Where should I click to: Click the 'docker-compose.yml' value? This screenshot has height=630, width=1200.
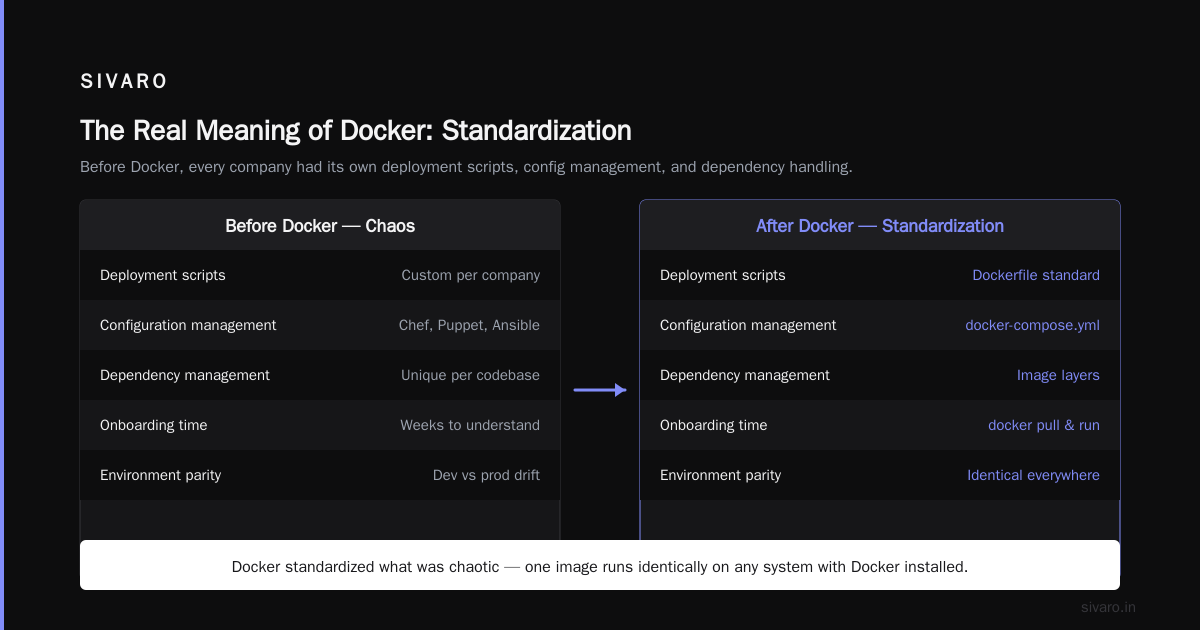tap(1032, 325)
